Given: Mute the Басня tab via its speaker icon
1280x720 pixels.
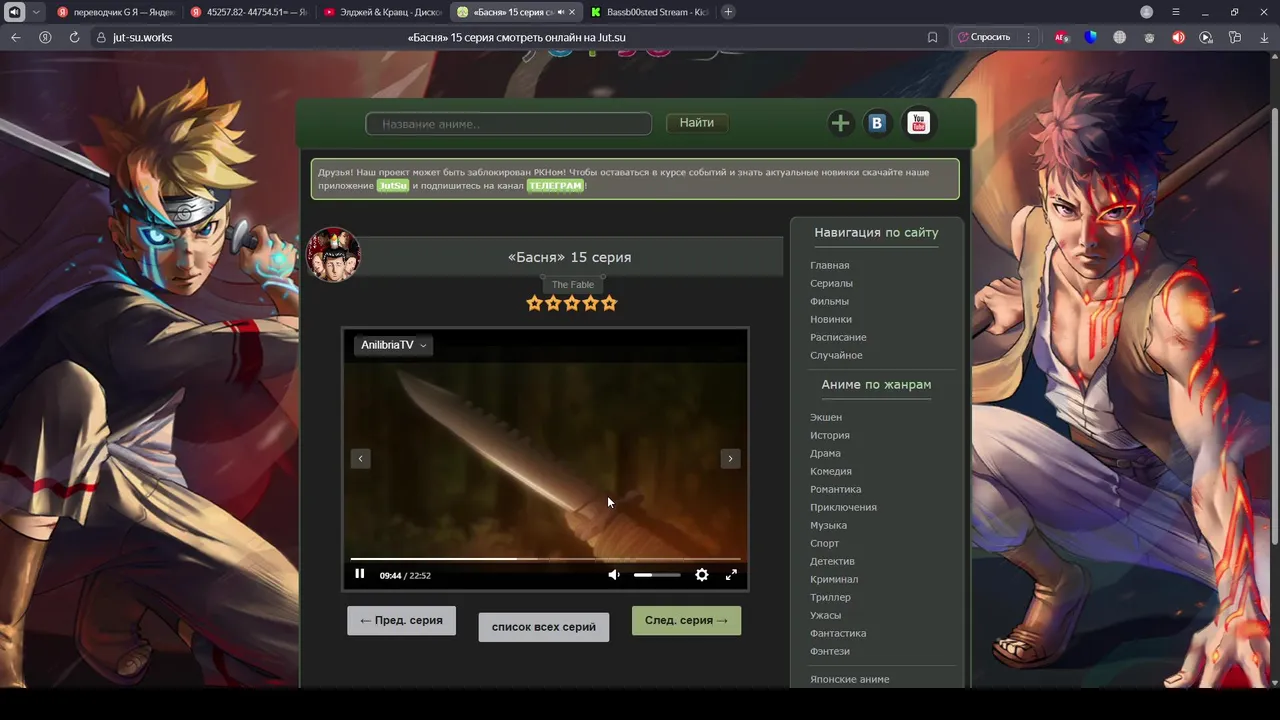Looking at the screenshot, I should point(560,12).
